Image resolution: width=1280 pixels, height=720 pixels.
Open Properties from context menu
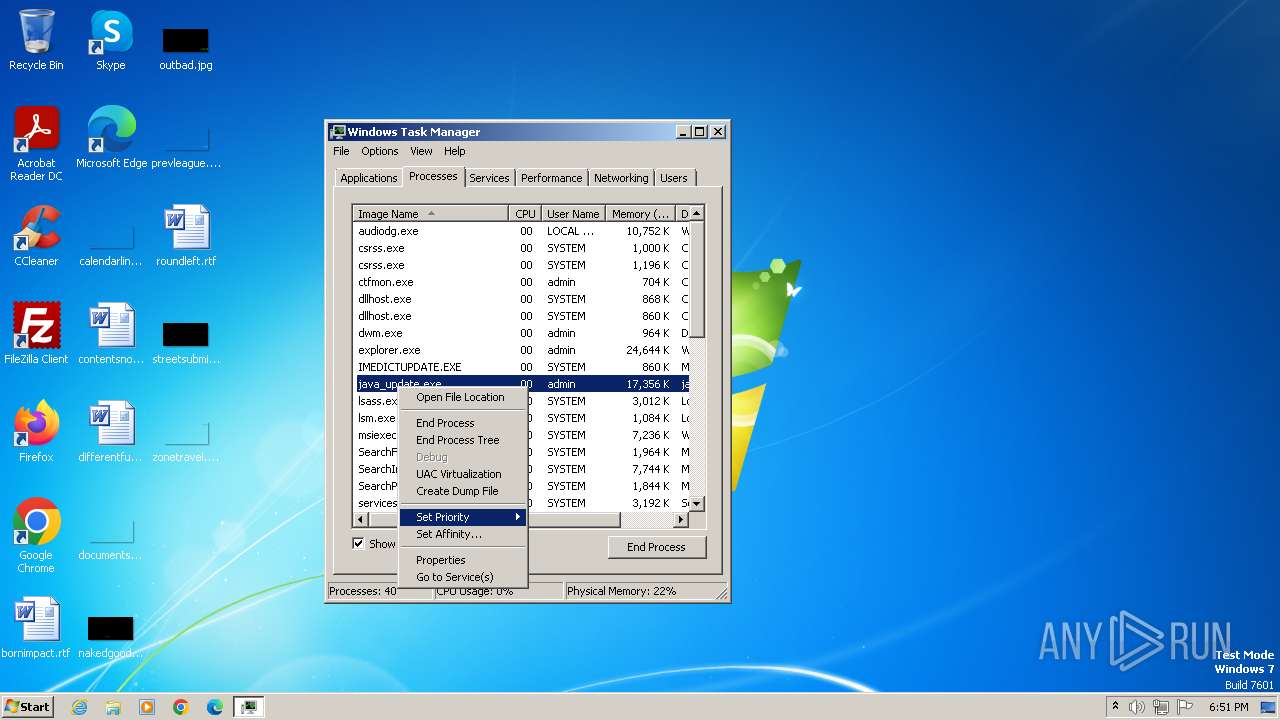tap(463, 560)
